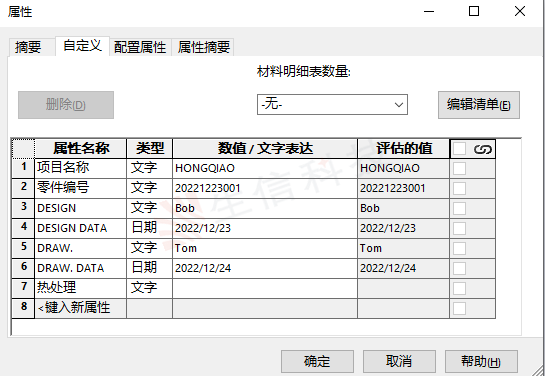The height and width of the screenshot is (376, 545).
Task: Select row header number 1
Action: 23,169
